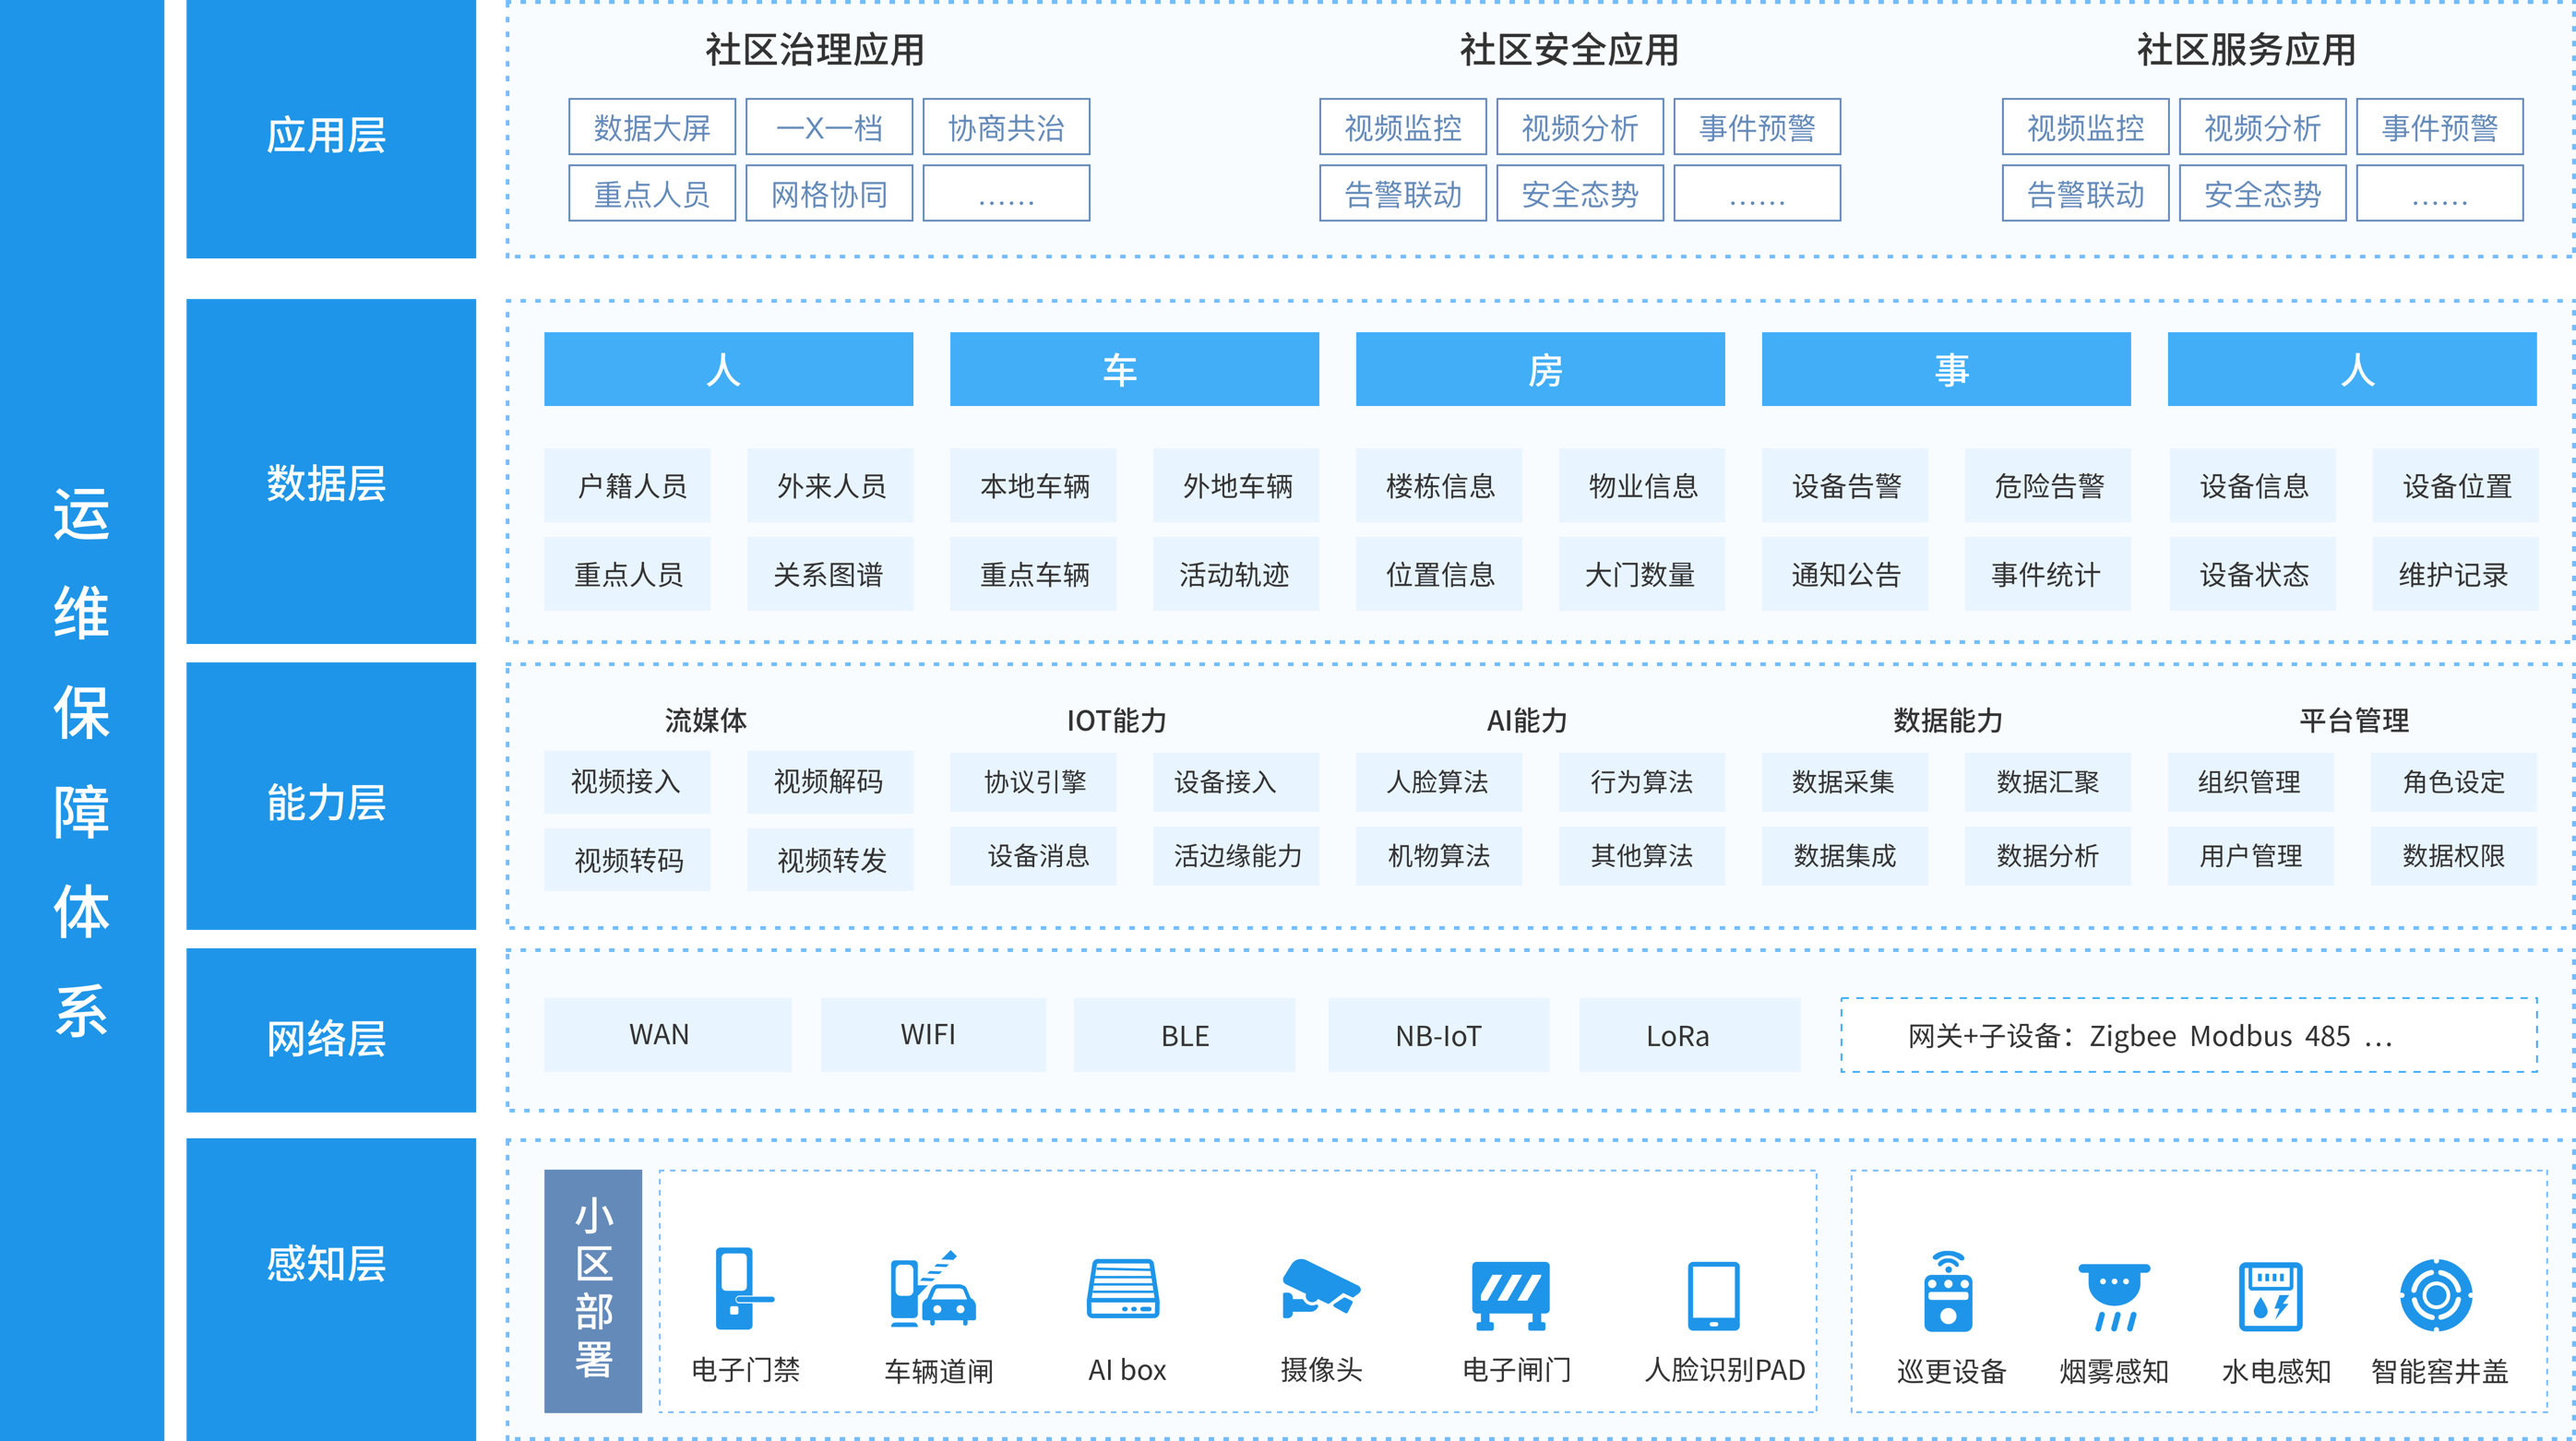
Task: Expand the 网关+子设备 Zigbee Modbus panel
Action: point(2187,1035)
